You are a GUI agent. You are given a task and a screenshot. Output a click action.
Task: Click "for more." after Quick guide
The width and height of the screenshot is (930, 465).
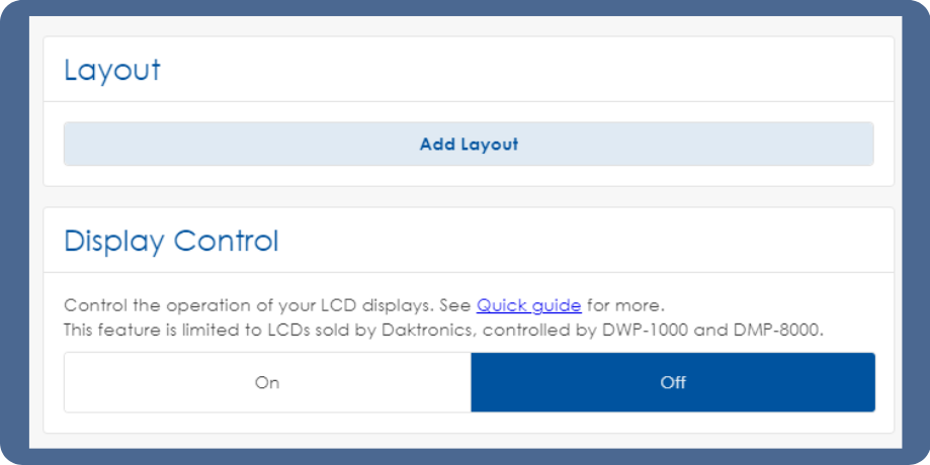click(625, 305)
